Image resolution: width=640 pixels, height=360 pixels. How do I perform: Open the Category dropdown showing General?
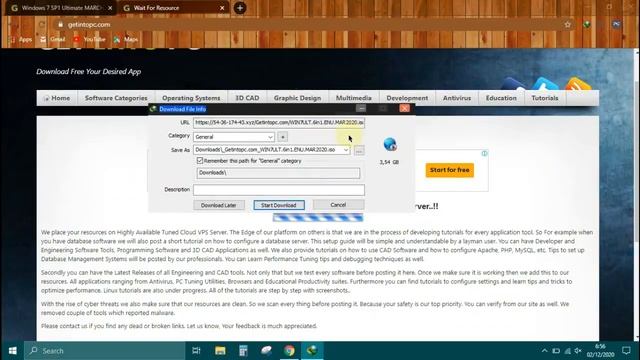pyautogui.click(x=233, y=137)
